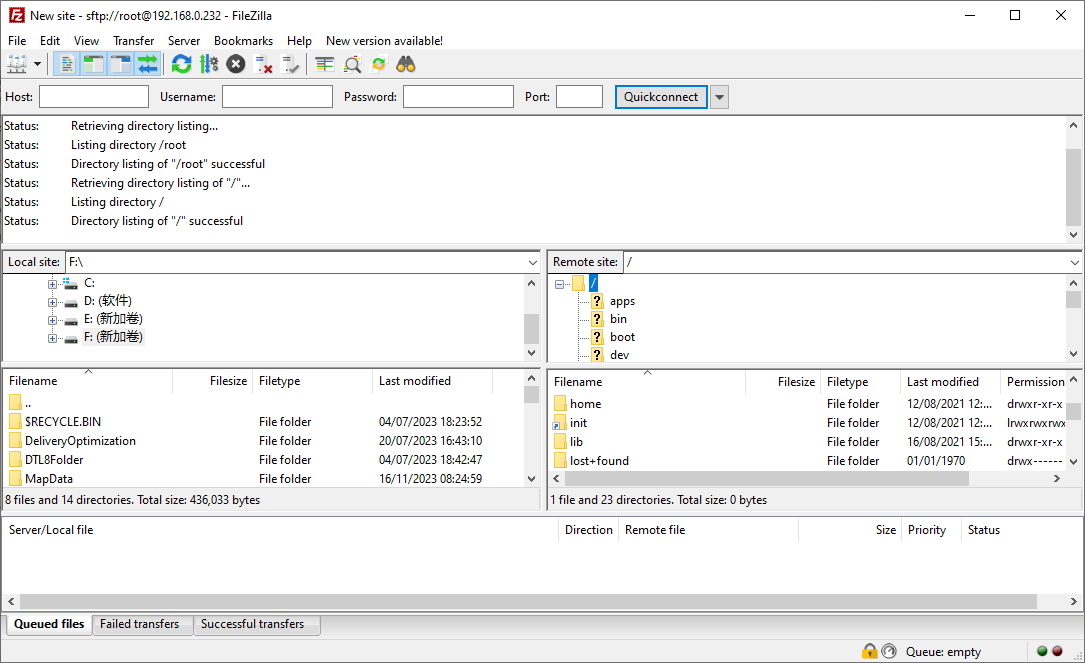This screenshot has width=1085, height=663.
Task: Click the remote list horizontal scrollbar
Action: click(x=765, y=479)
